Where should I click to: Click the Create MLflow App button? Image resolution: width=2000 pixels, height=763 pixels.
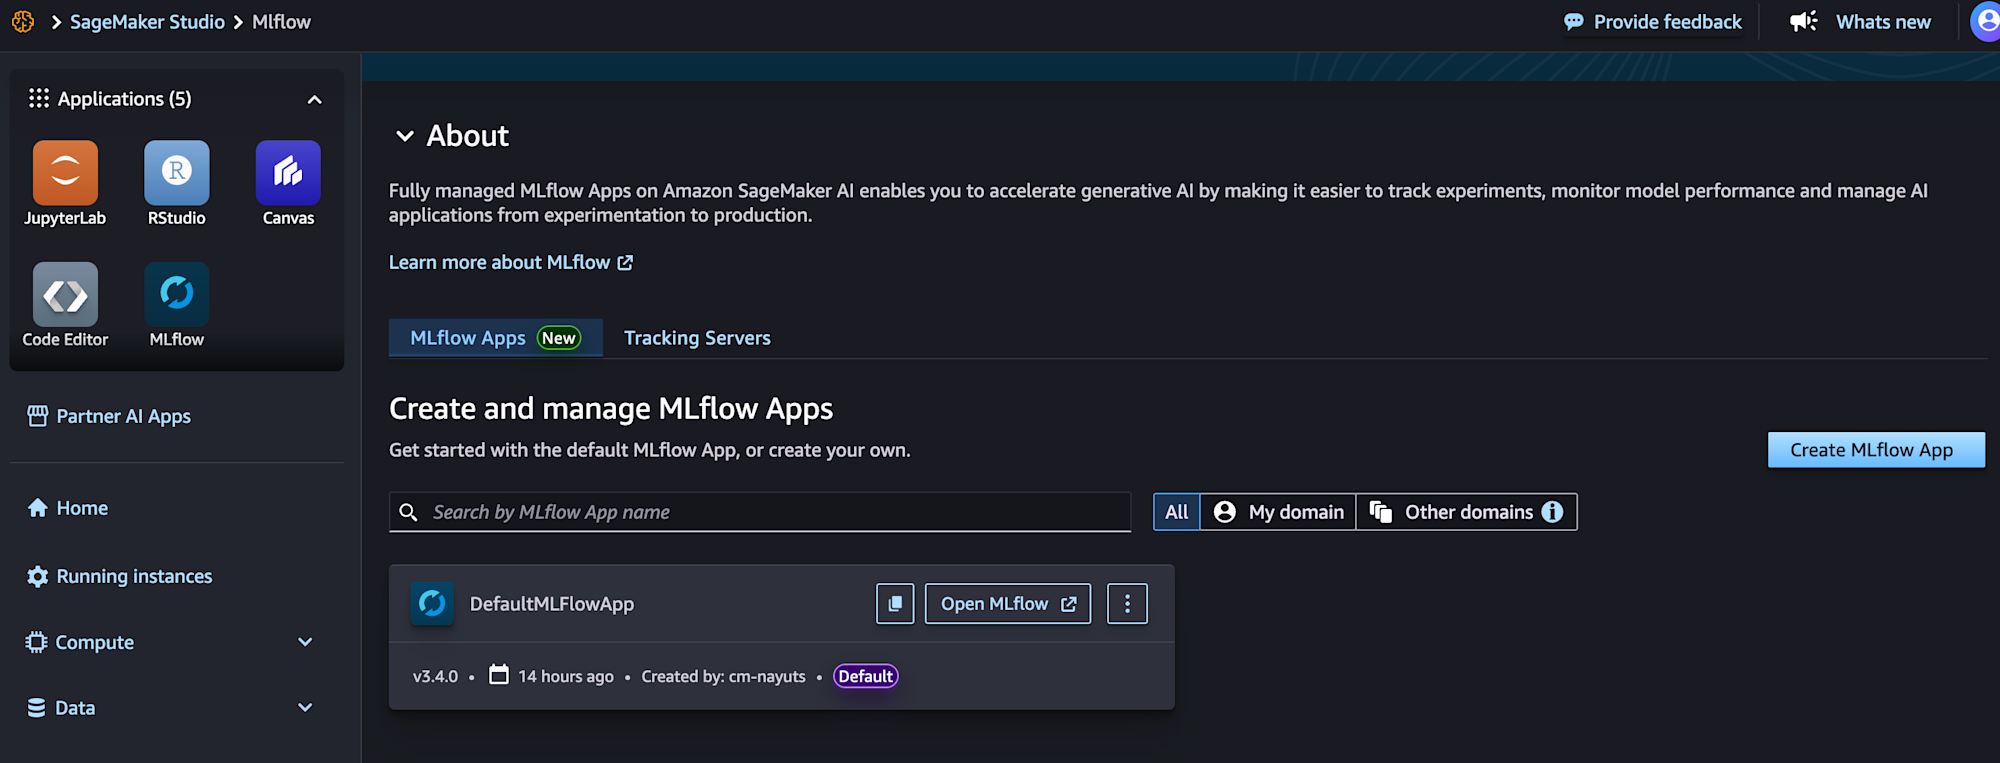[x=1875, y=450]
